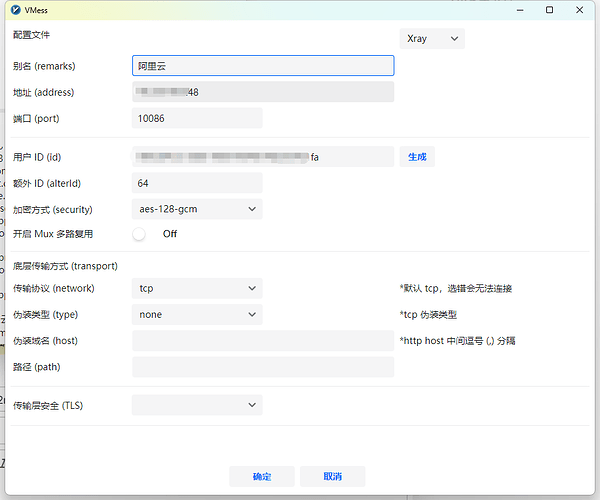Open the Xray config type dropdown
This screenshot has height=500, width=600.
tap(432, 39)
